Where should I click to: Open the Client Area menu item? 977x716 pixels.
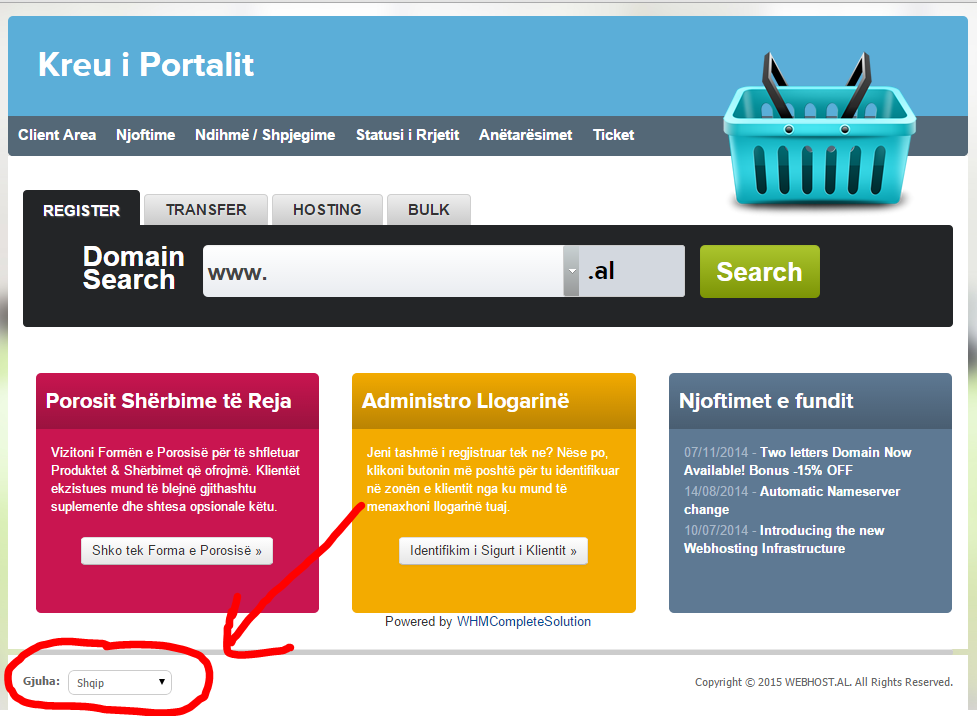tap(57, 135)
